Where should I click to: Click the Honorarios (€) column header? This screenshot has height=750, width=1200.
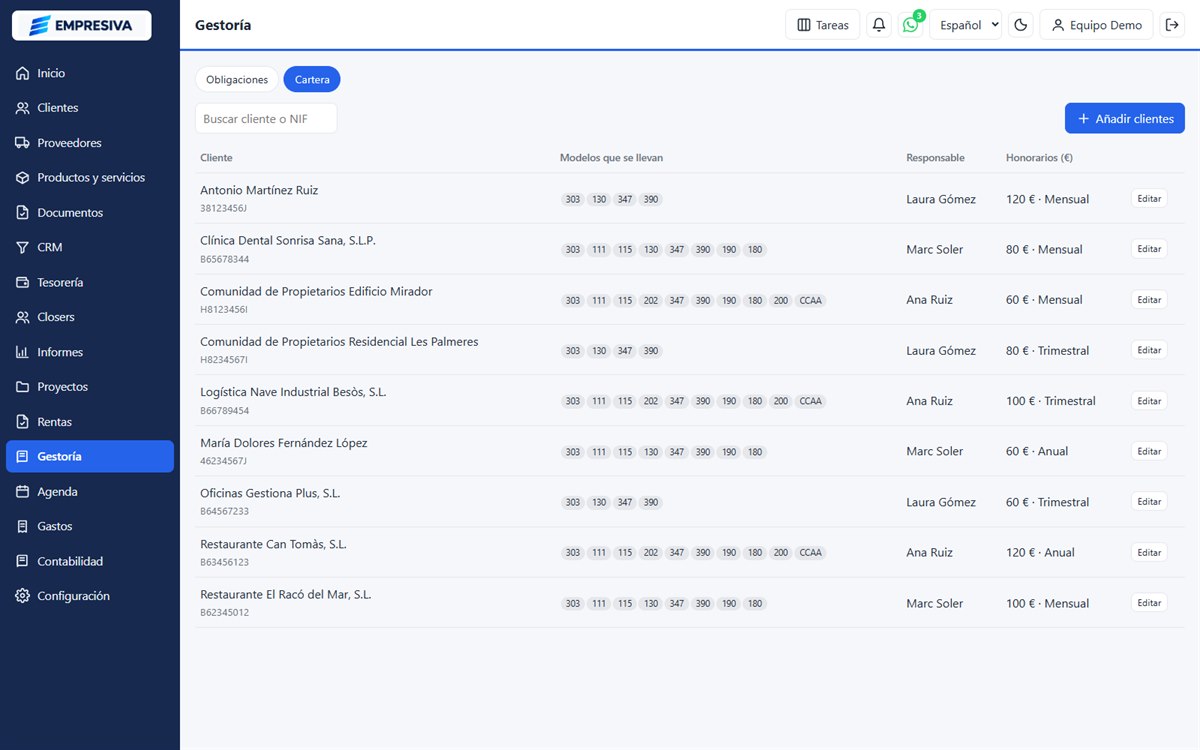click(1039, 158)
